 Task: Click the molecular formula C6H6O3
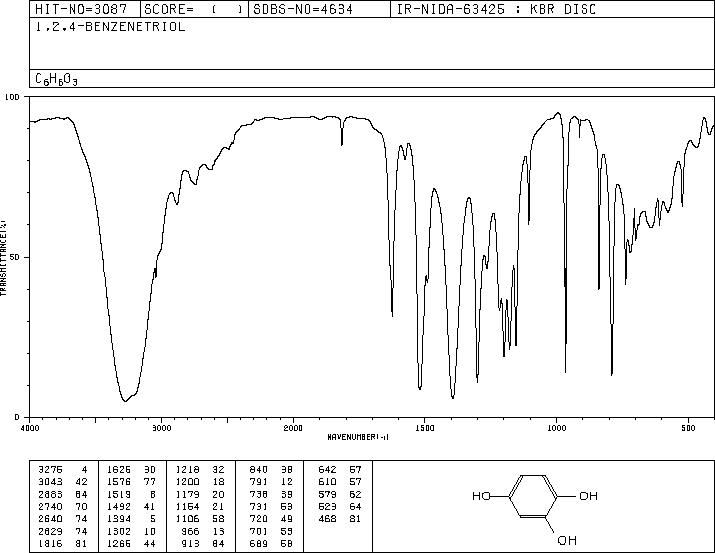click(56, 79)
